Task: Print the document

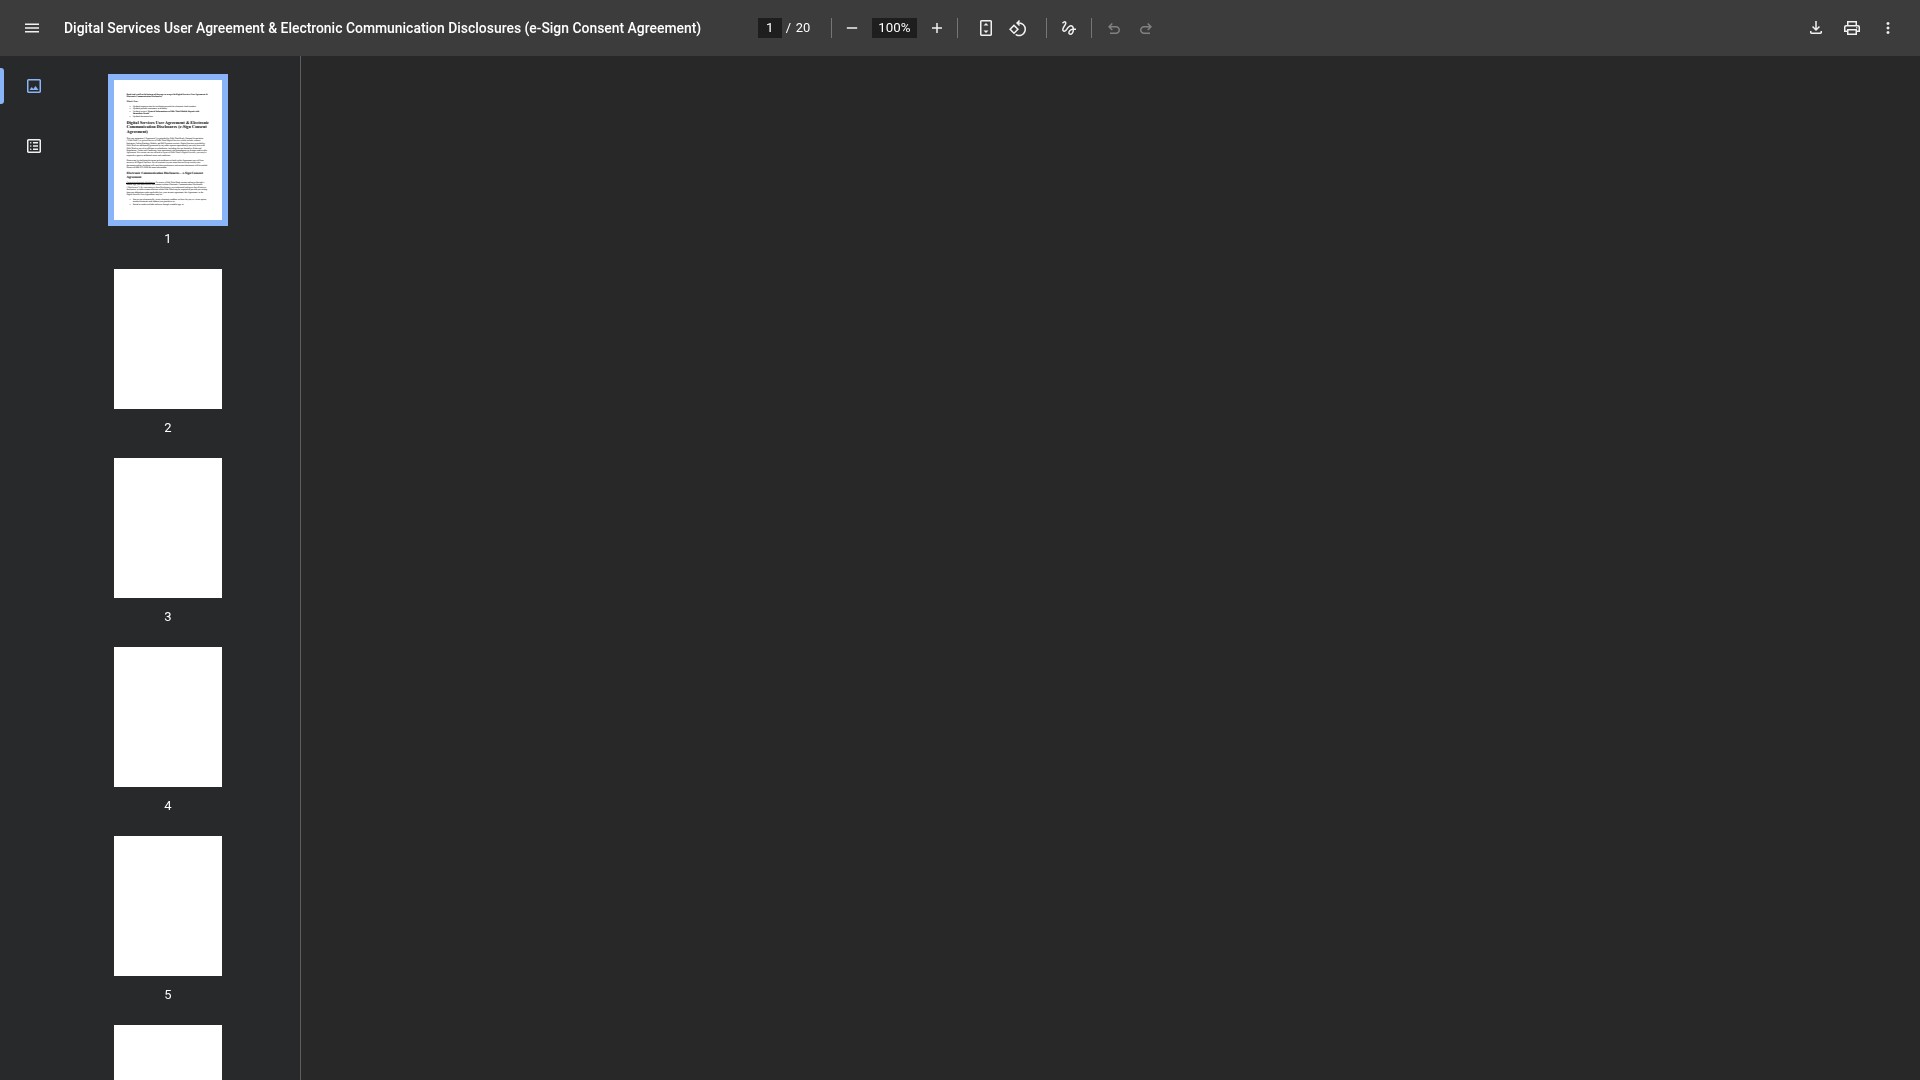Action: click(x=1852, y=28)
